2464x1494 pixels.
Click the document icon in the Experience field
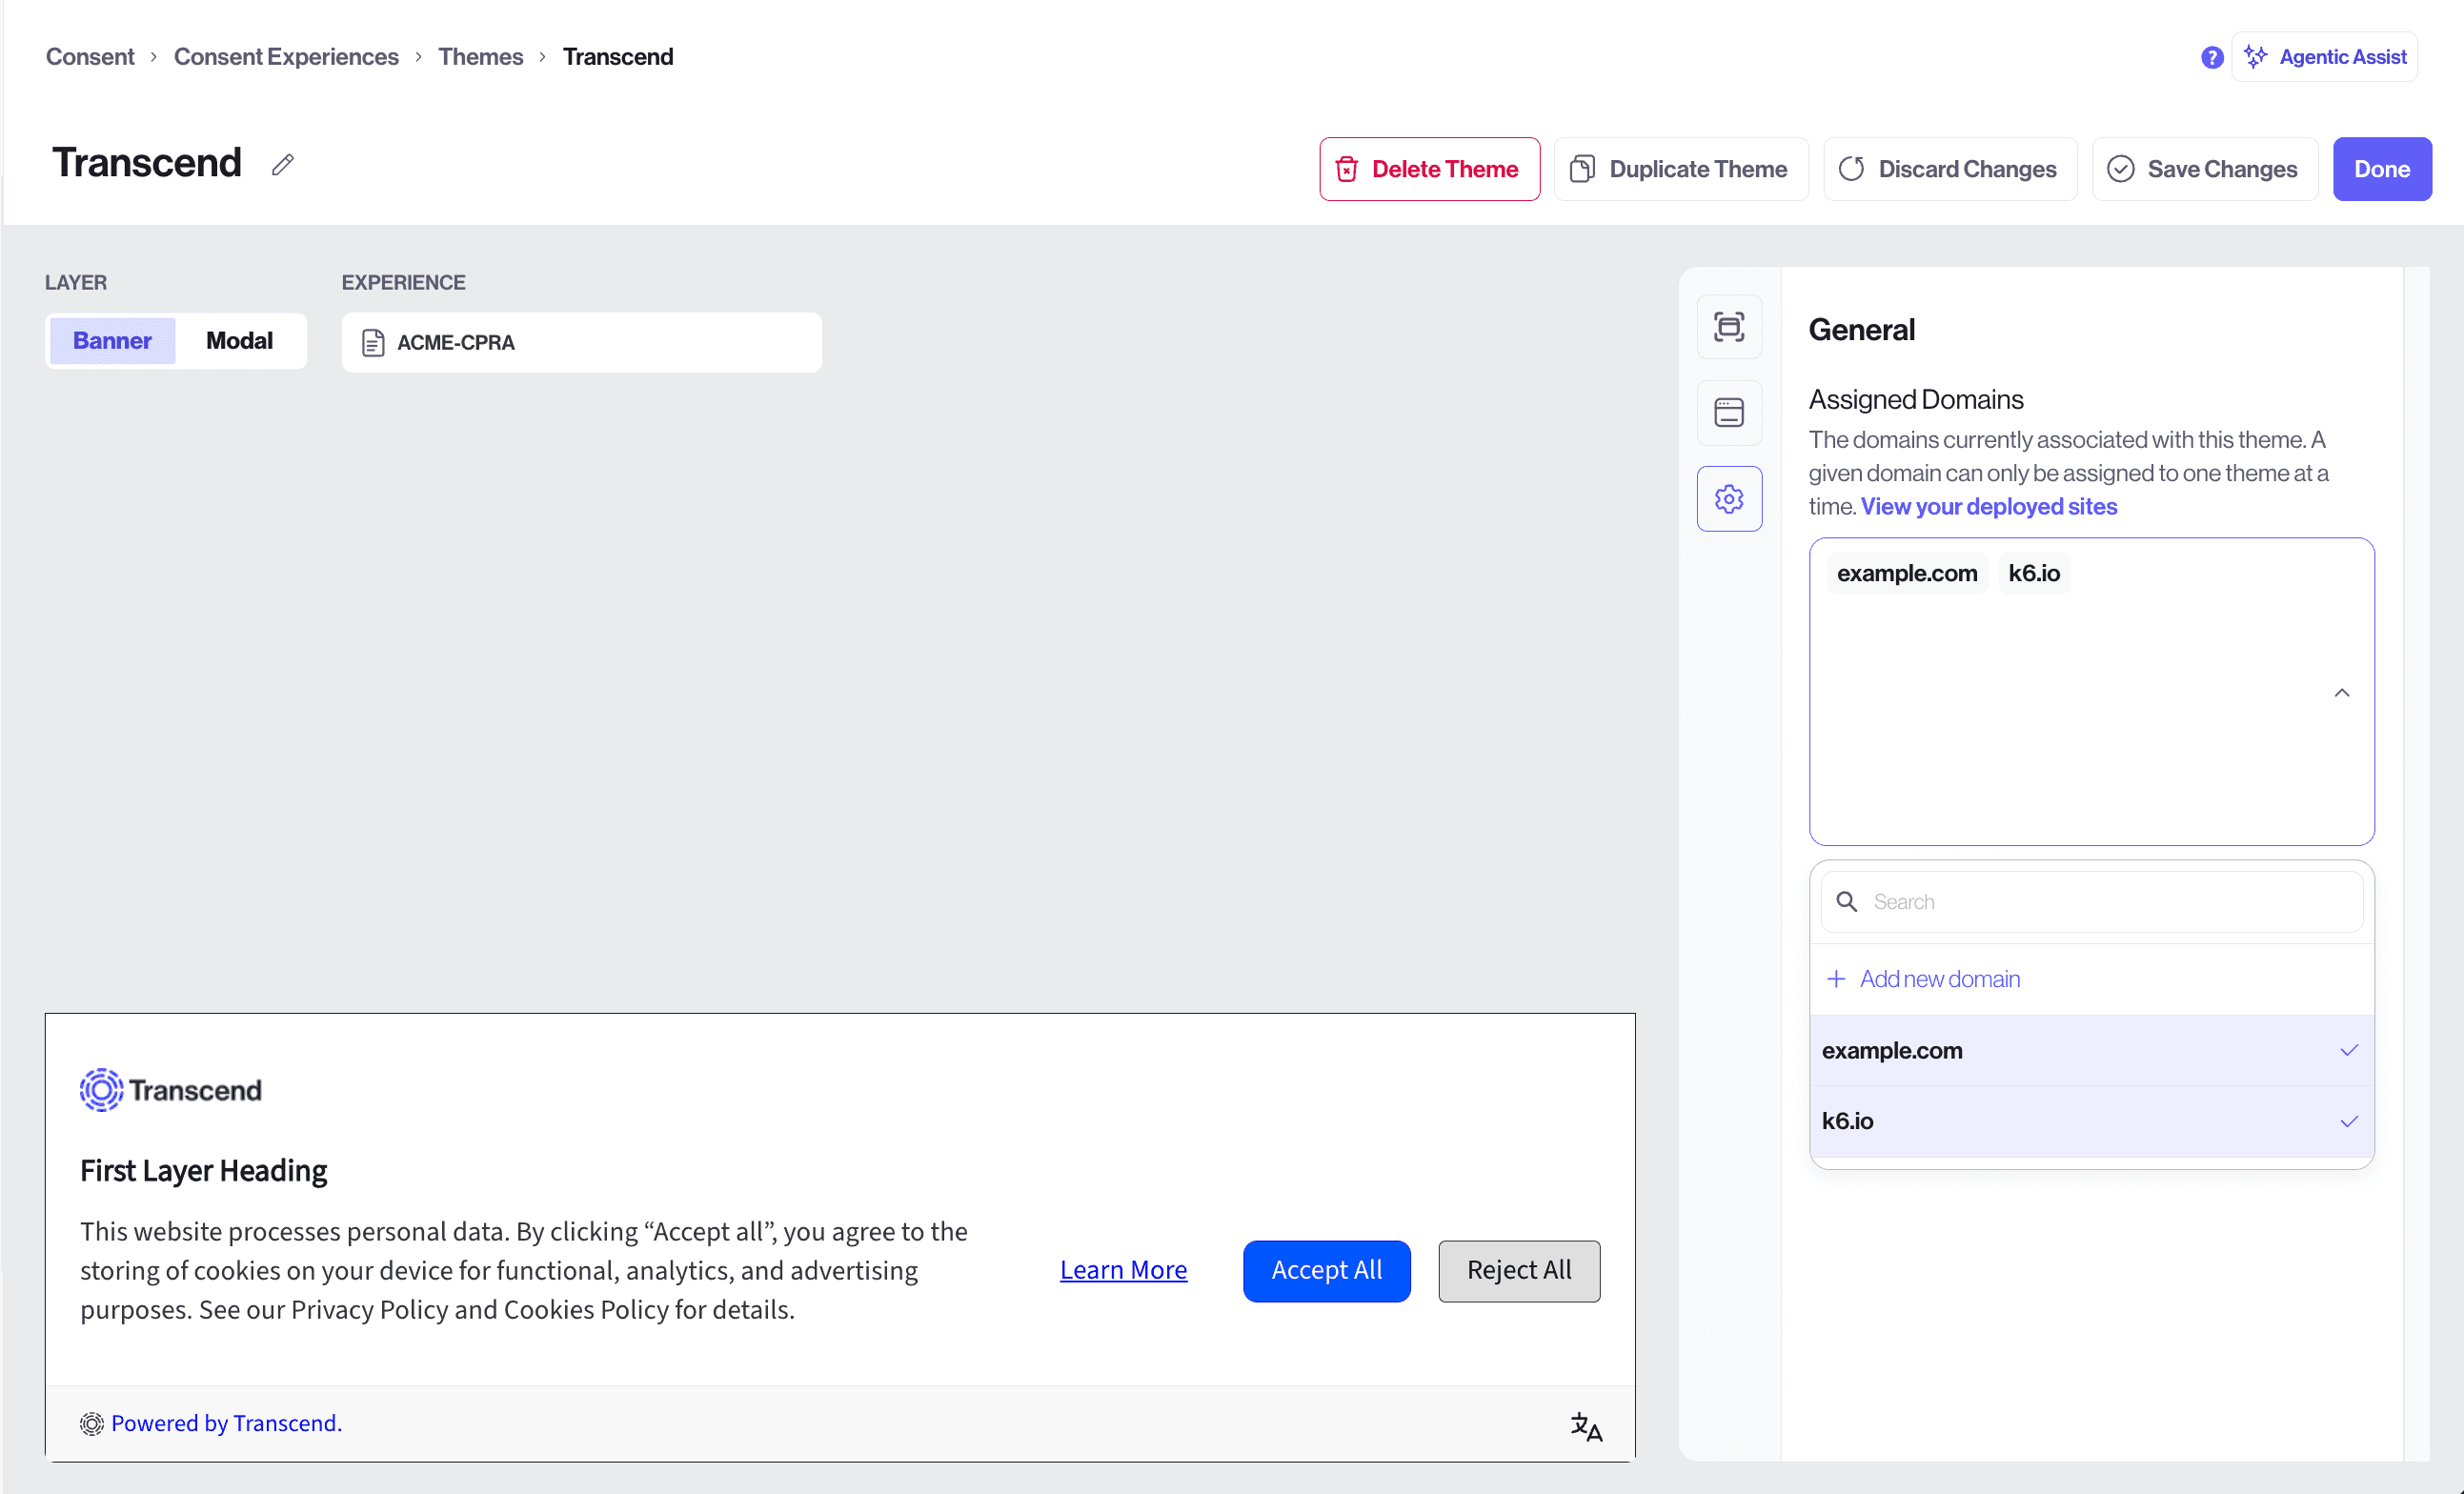pyautogui.click(x=373, y=343)
